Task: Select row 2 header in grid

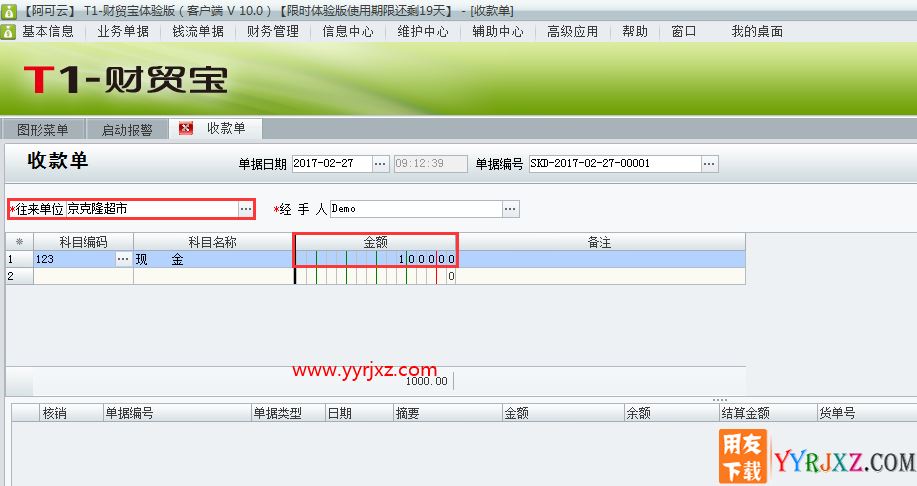Action: (x=19, y=276)
